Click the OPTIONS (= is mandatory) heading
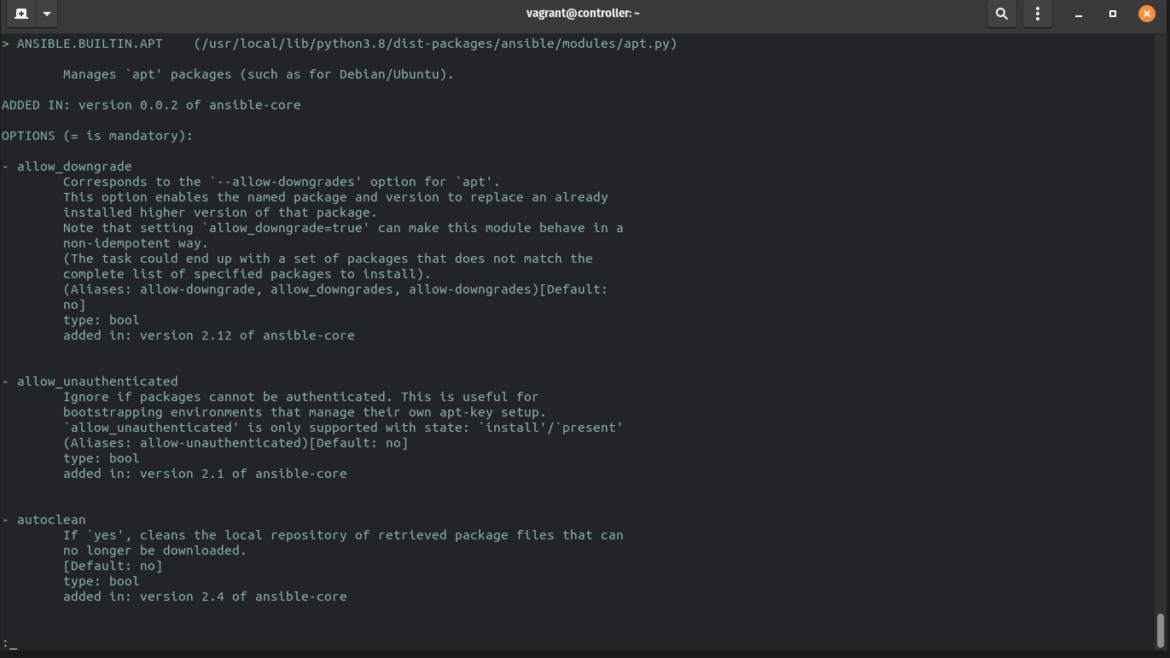This screenshot has width=1170, height=658. pos(97,136)
